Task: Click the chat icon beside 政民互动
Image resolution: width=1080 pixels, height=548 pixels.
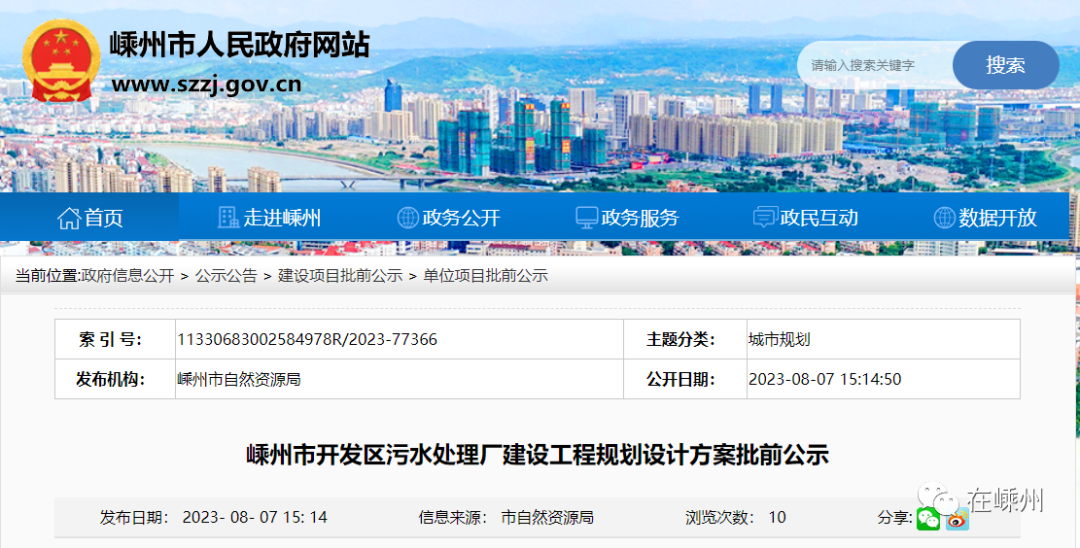Action: click(765, 218)
